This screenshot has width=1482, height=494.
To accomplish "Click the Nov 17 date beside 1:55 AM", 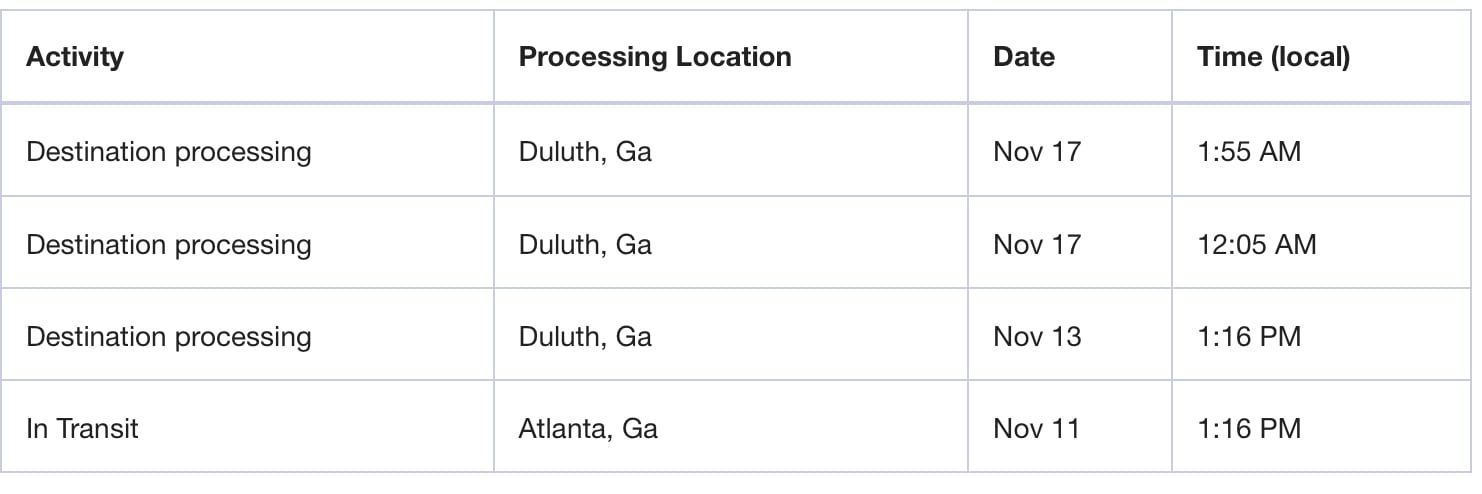I will (1037, 152).
